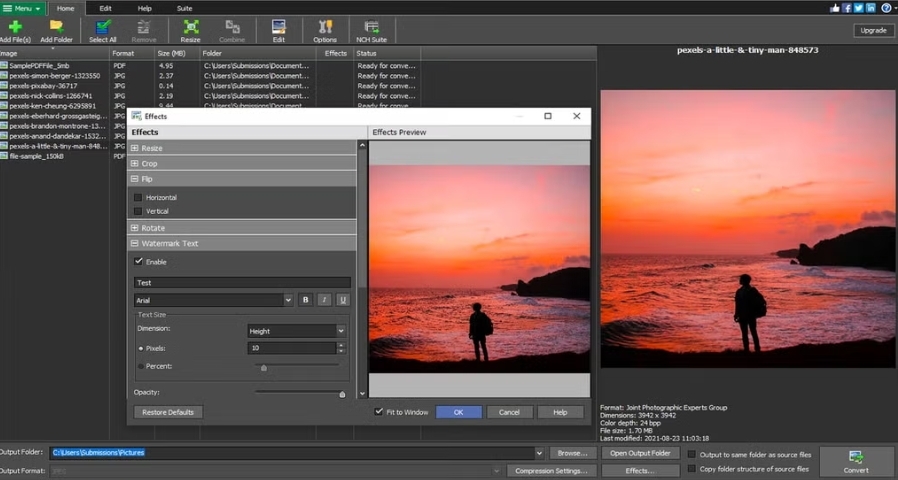Open Compression Settings... button

coord(551,471)
